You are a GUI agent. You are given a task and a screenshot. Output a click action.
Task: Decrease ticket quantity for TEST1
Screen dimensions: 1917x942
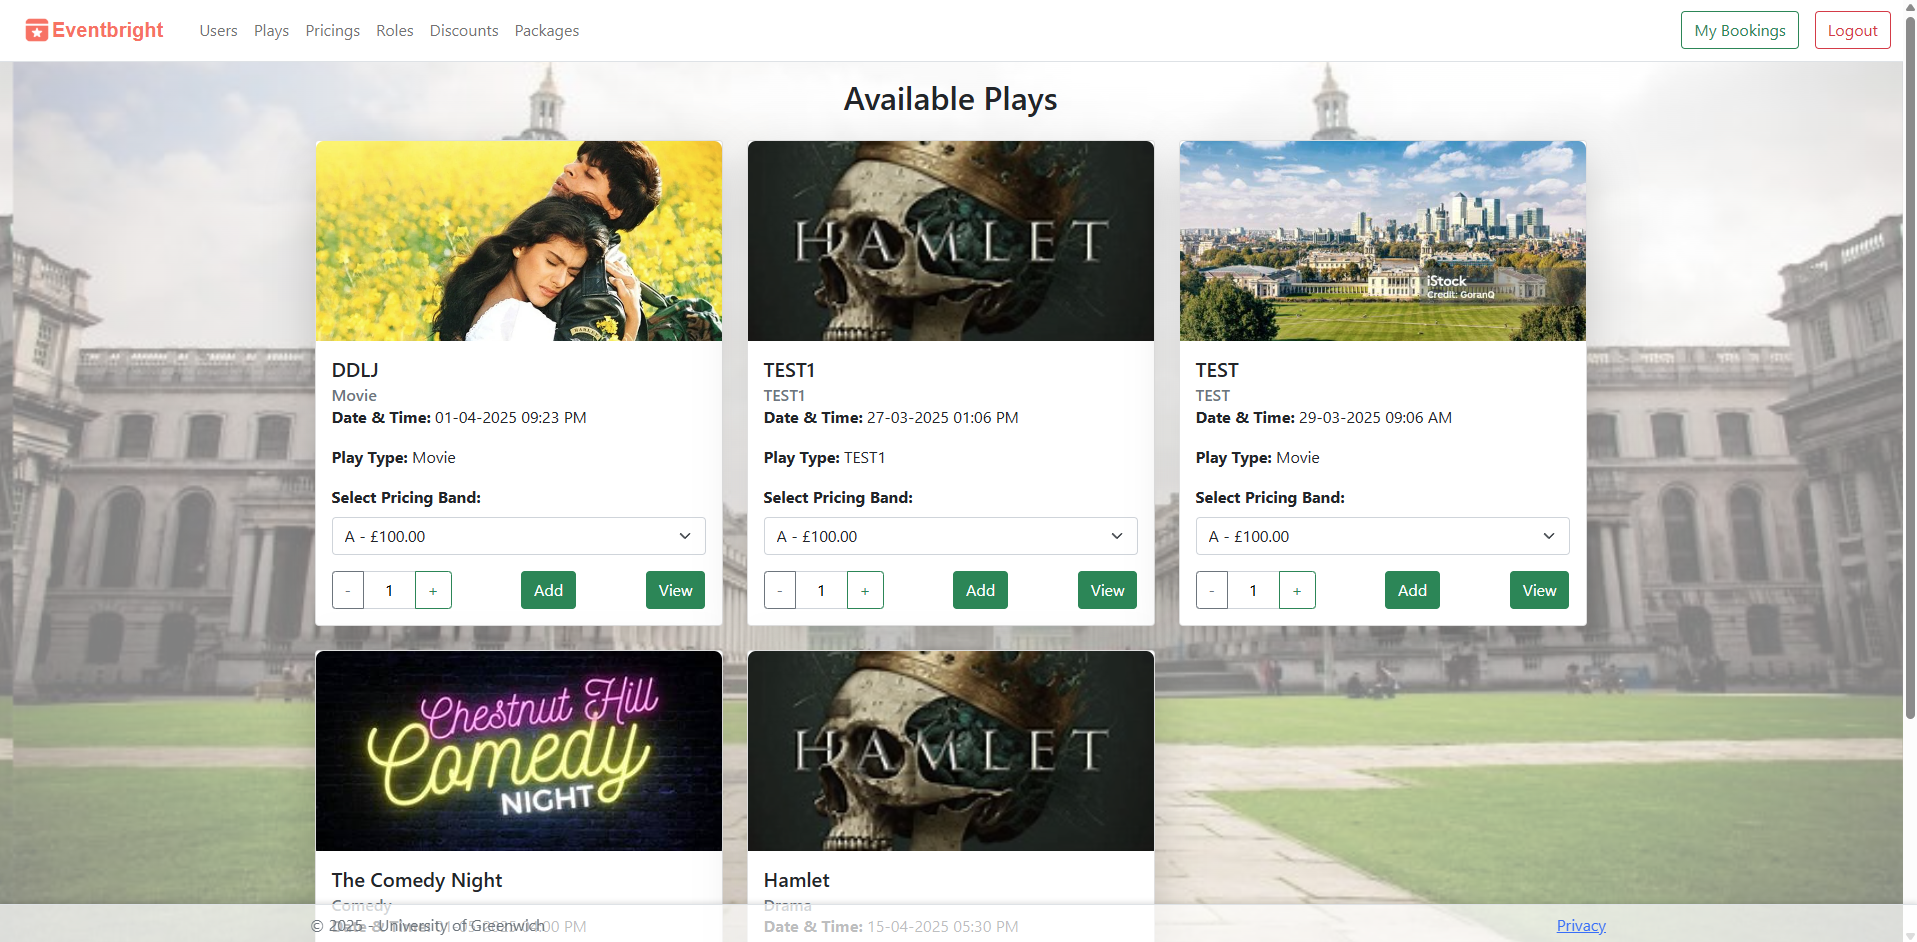click(x=779, y=589)
